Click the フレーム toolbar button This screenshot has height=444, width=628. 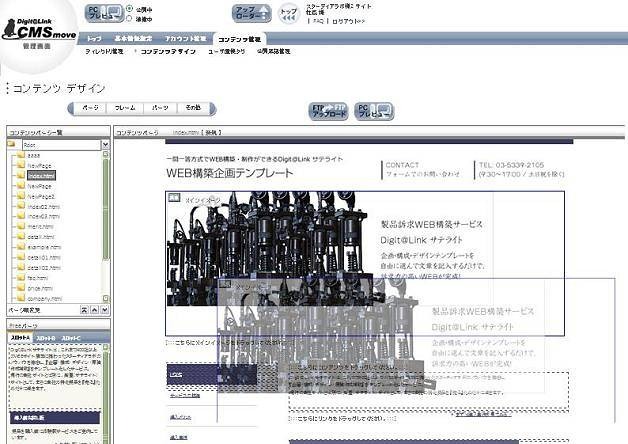(125, 108)
